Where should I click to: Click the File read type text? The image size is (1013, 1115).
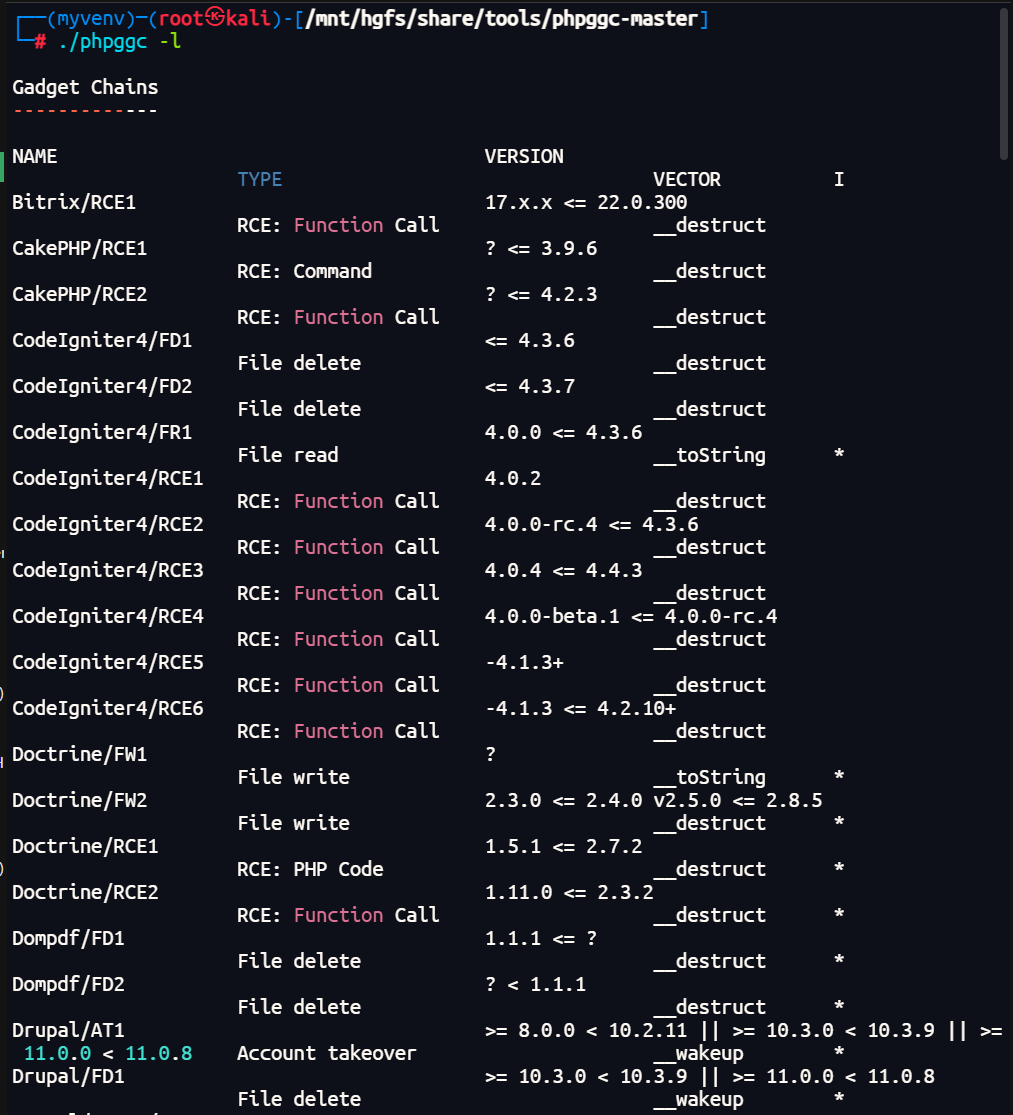[288, 455]
